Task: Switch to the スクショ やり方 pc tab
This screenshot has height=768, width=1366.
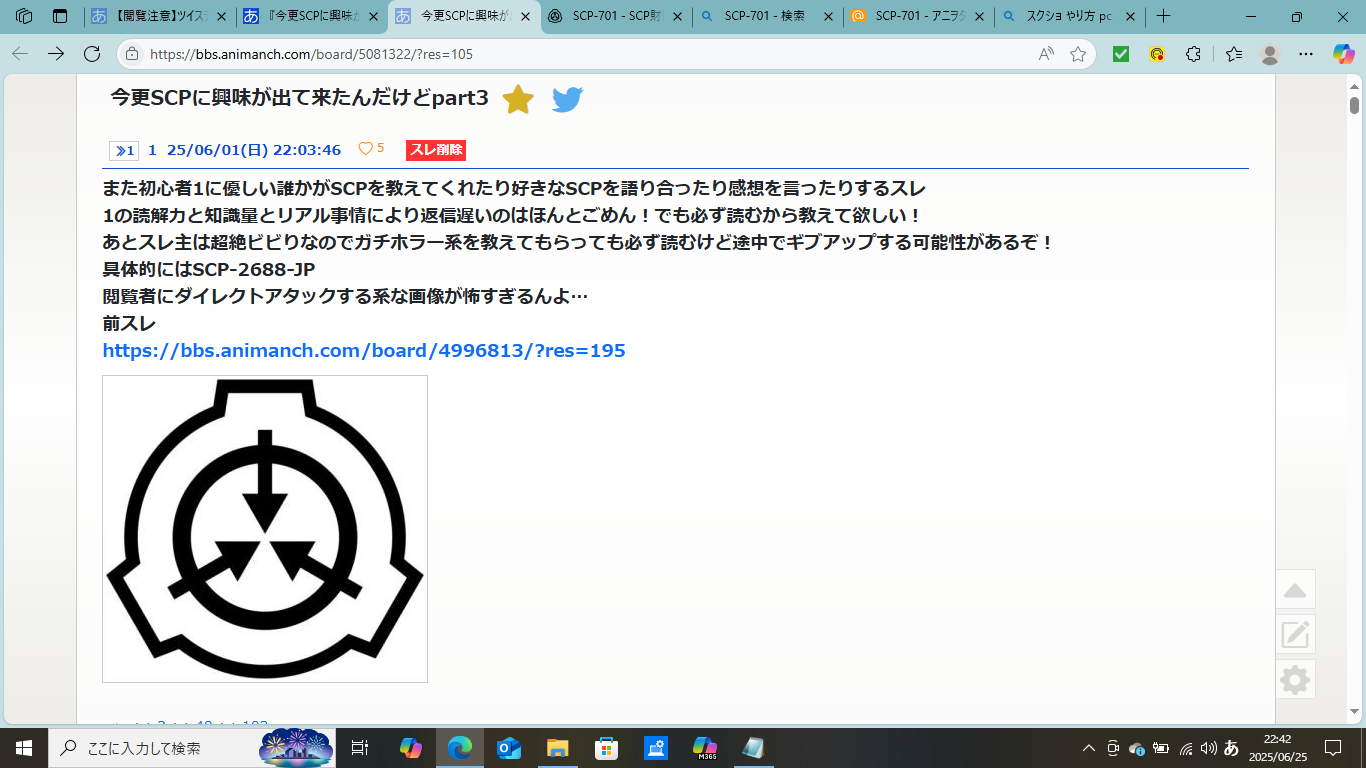Action: (1070, 16)
